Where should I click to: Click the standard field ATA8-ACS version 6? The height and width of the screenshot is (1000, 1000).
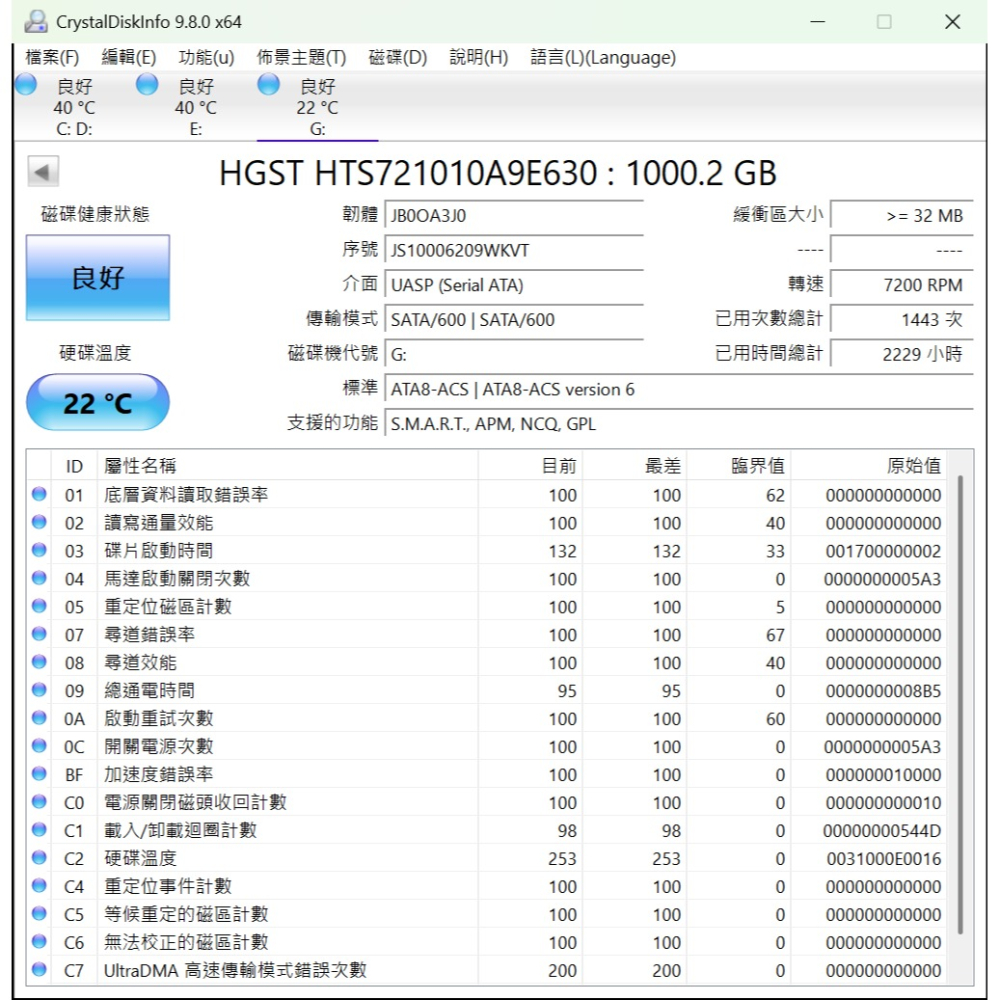click(679, 389)
